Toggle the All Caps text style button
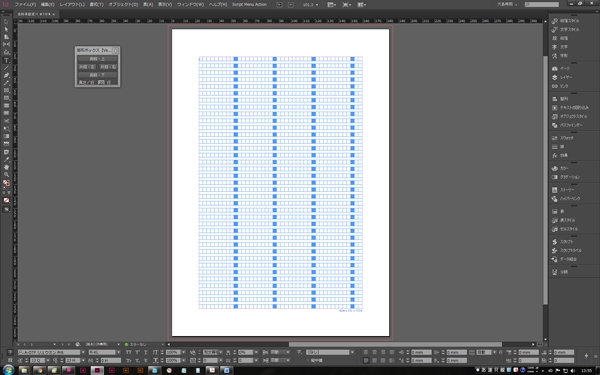Image resolution: width=600 pixels, height=375 pixels. [x=129, y=352]
